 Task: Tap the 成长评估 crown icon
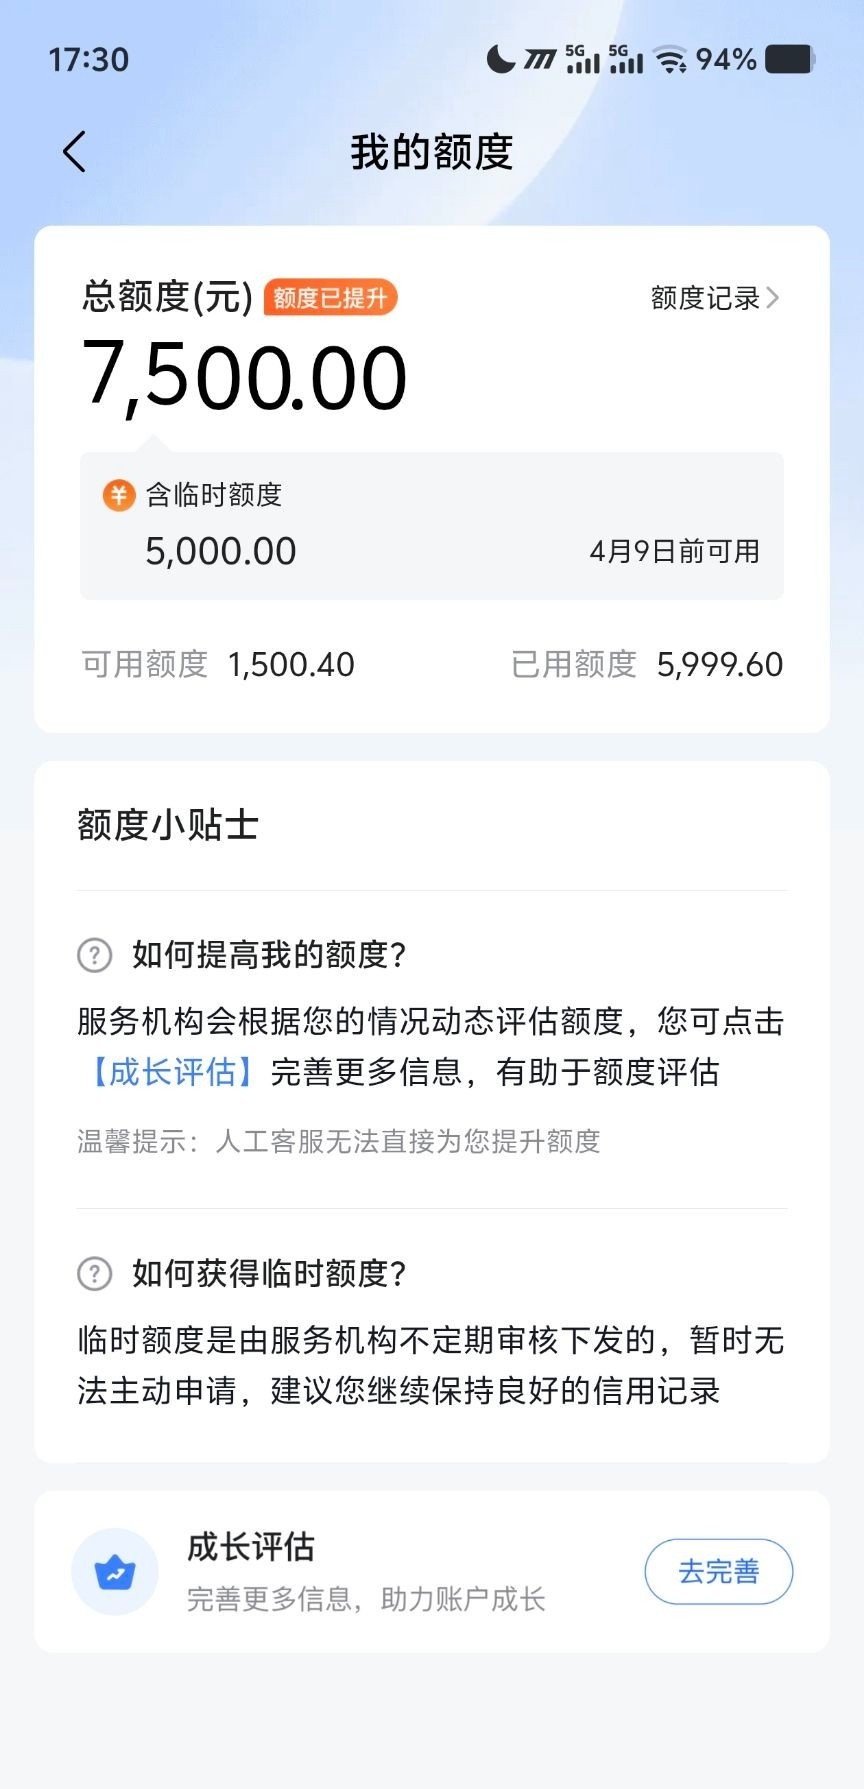(115, 1572)
